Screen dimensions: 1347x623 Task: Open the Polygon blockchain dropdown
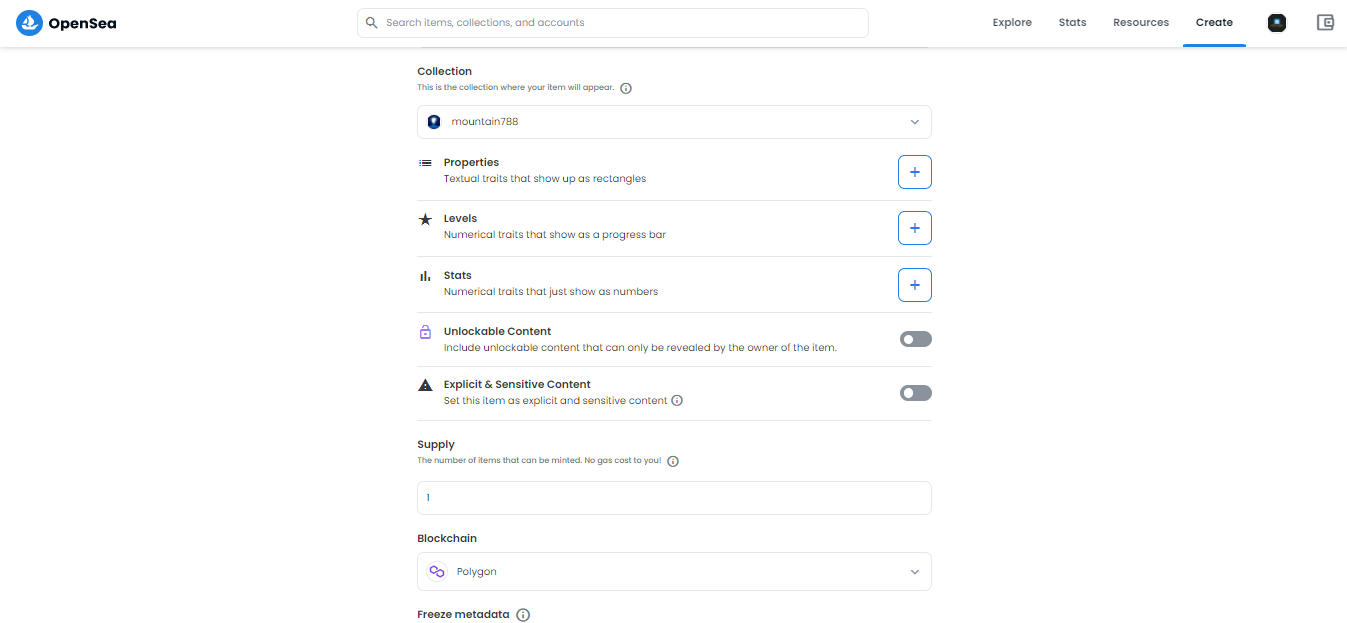(674, 572)
